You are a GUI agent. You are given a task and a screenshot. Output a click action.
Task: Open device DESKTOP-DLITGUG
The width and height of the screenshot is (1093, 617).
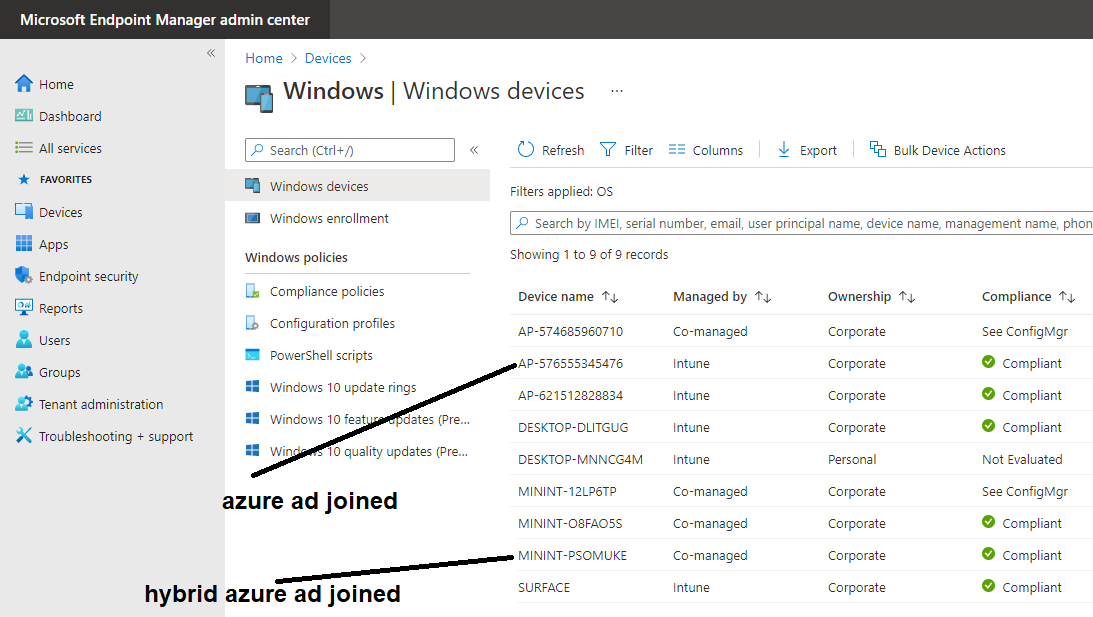click(x=573, y=427)
